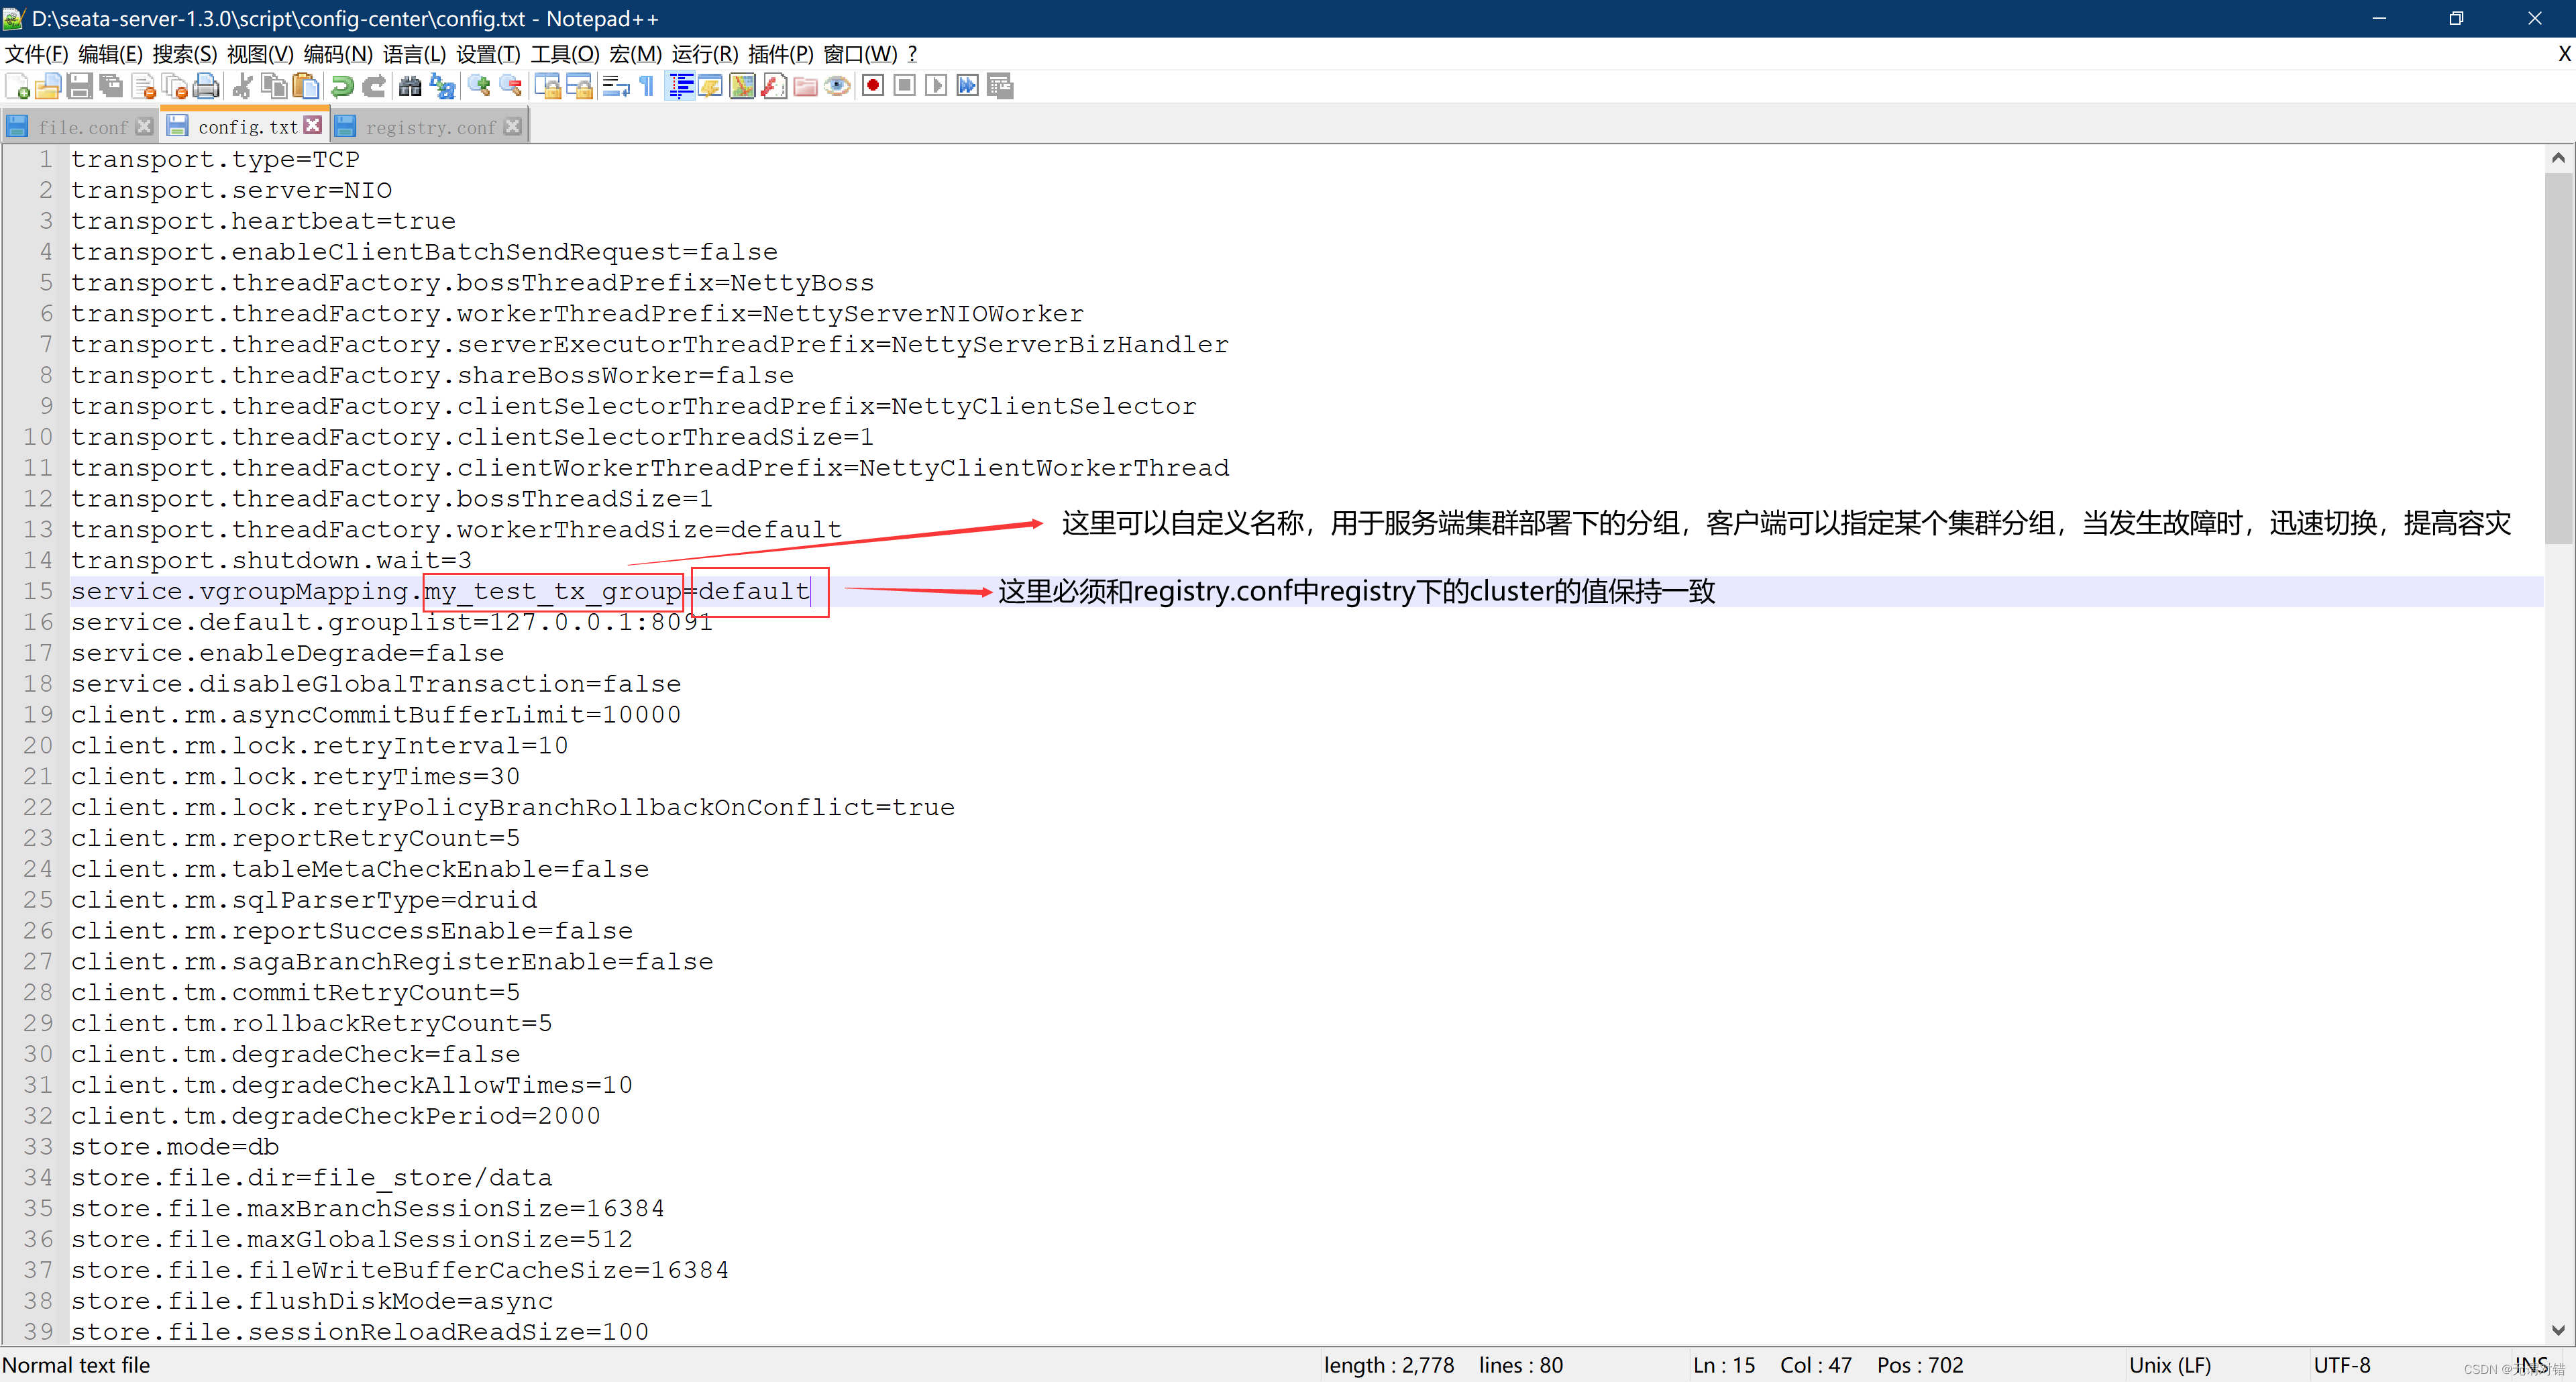
Task: Click the Ln : 15 position status field
Action: pyautogui.click(x=1724, y=1365)
